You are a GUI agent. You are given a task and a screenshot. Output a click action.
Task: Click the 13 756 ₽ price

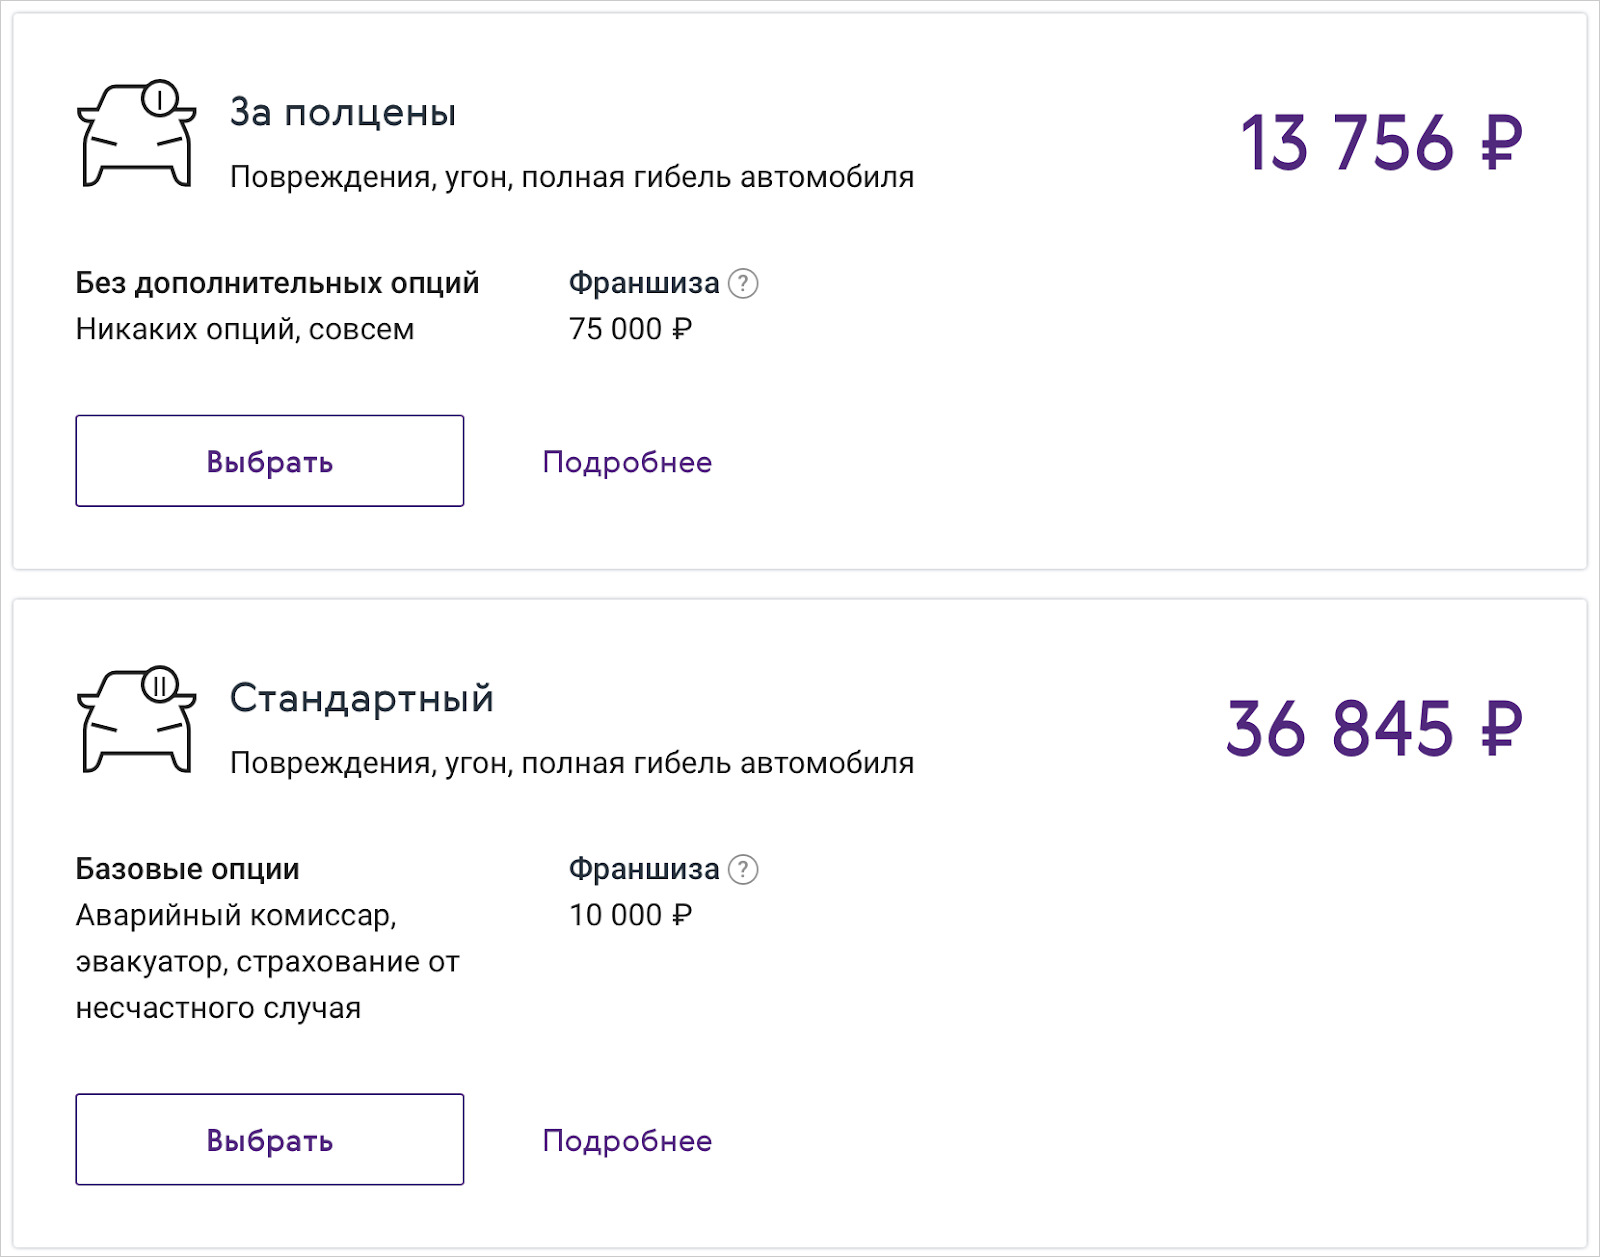(1381, 143)
